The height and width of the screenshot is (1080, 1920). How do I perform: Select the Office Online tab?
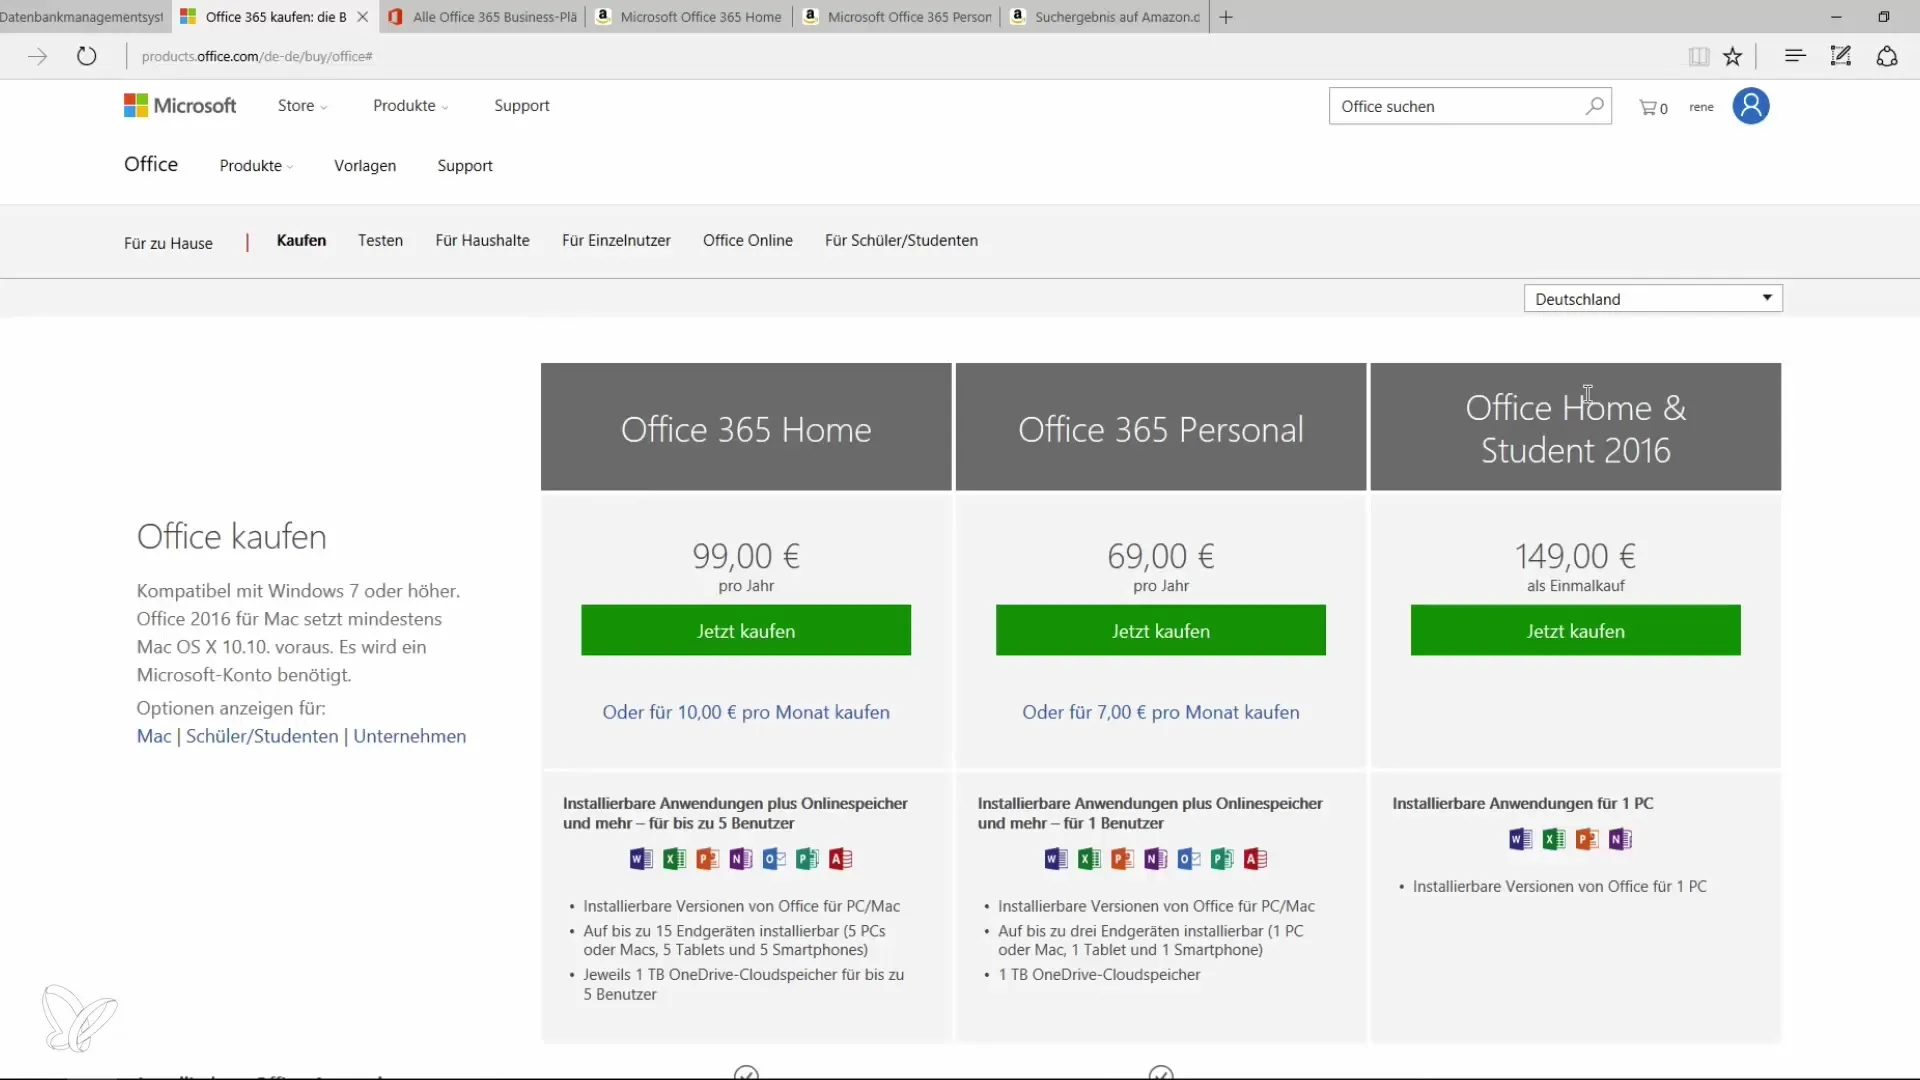[748, 241]
